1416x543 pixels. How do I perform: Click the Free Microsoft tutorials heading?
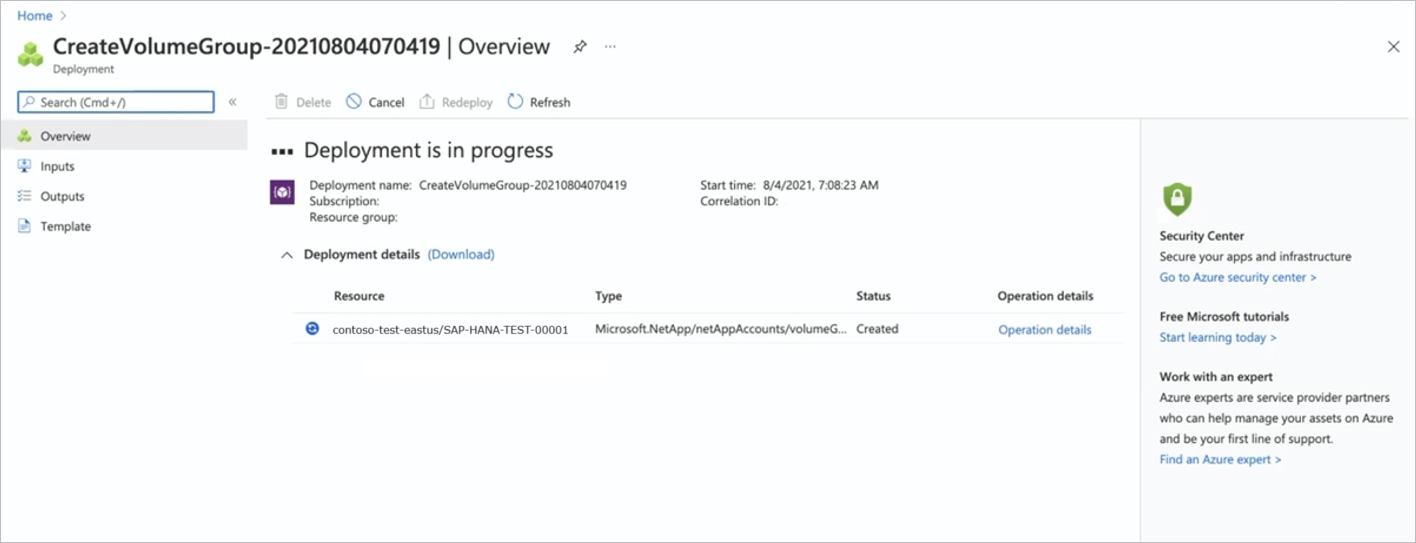pyautogui.click(x=1224, y=316)
